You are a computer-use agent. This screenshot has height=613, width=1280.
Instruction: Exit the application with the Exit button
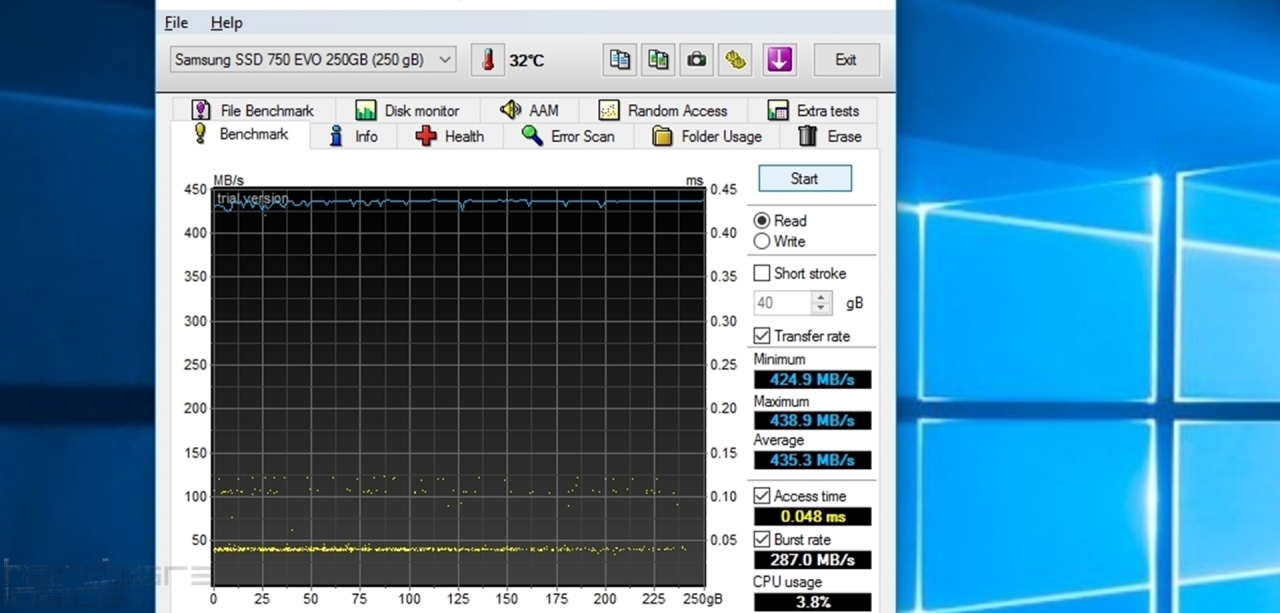tap(846, 60)
